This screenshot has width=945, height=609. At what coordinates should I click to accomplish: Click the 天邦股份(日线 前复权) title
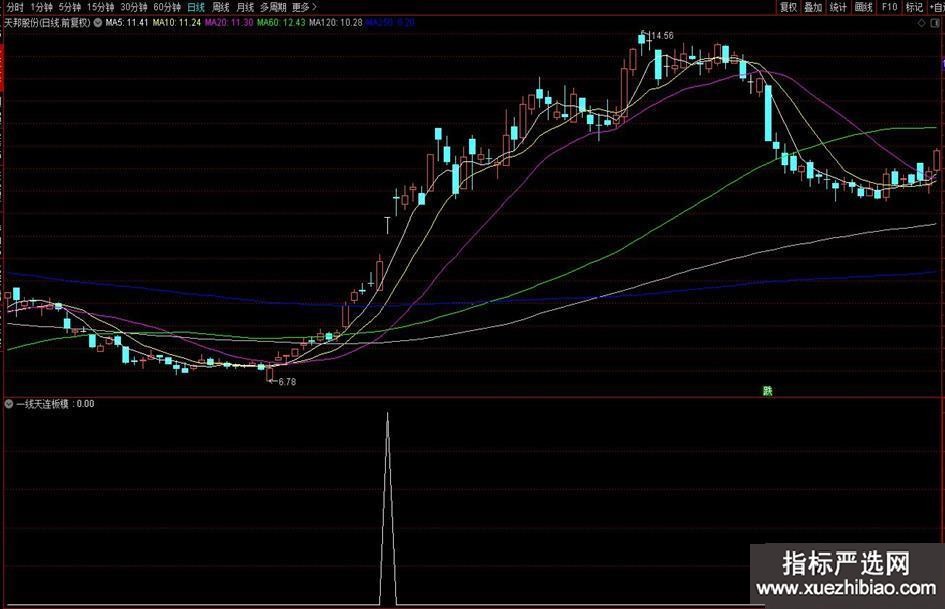click(47, 23)
